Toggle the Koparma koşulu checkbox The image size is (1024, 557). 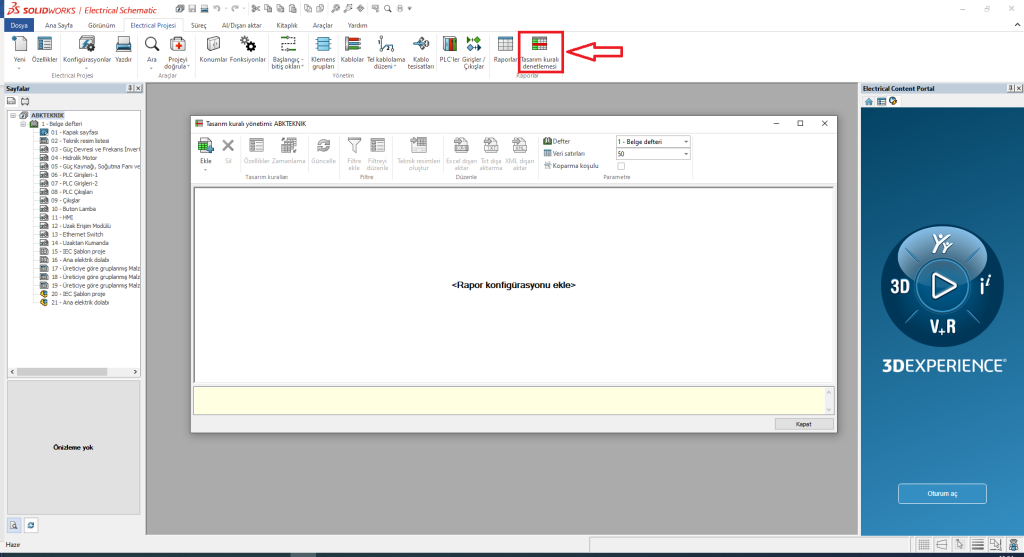[x=621, y=166]
